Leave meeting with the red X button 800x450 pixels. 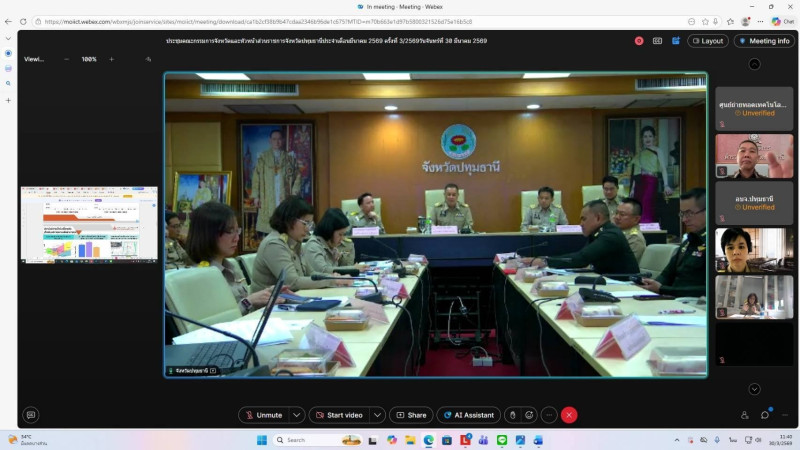pyautogui.click(x=569, y=415)
